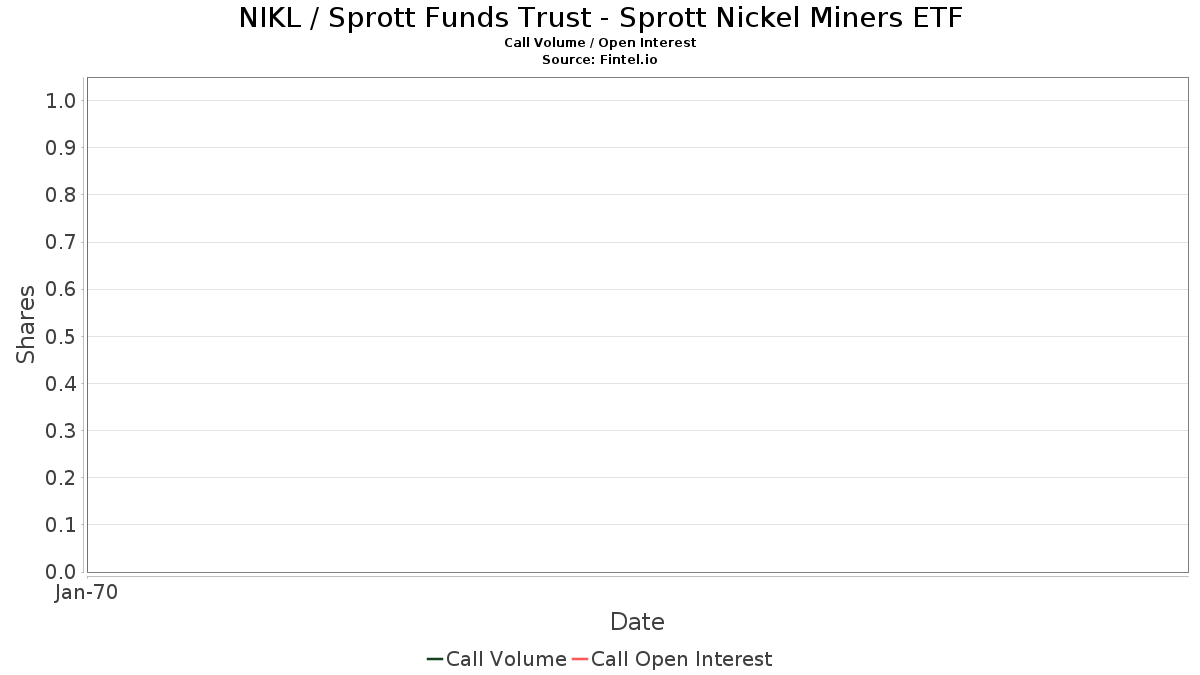This screenshot has width=1200, height=675.
Task: Click the Shares y-axis title
Action: pyautogui.click(x=26, y=324)
